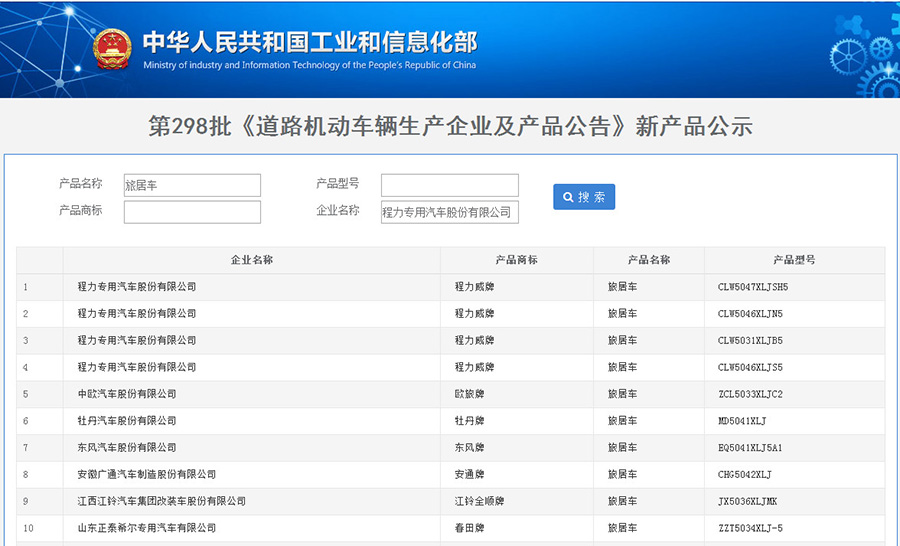Image resolution: width=900 pixels, height=546 pixels.
Task: Click the 产品型号 column header in table
Action: pyautogui.click(x=794, y=260)
